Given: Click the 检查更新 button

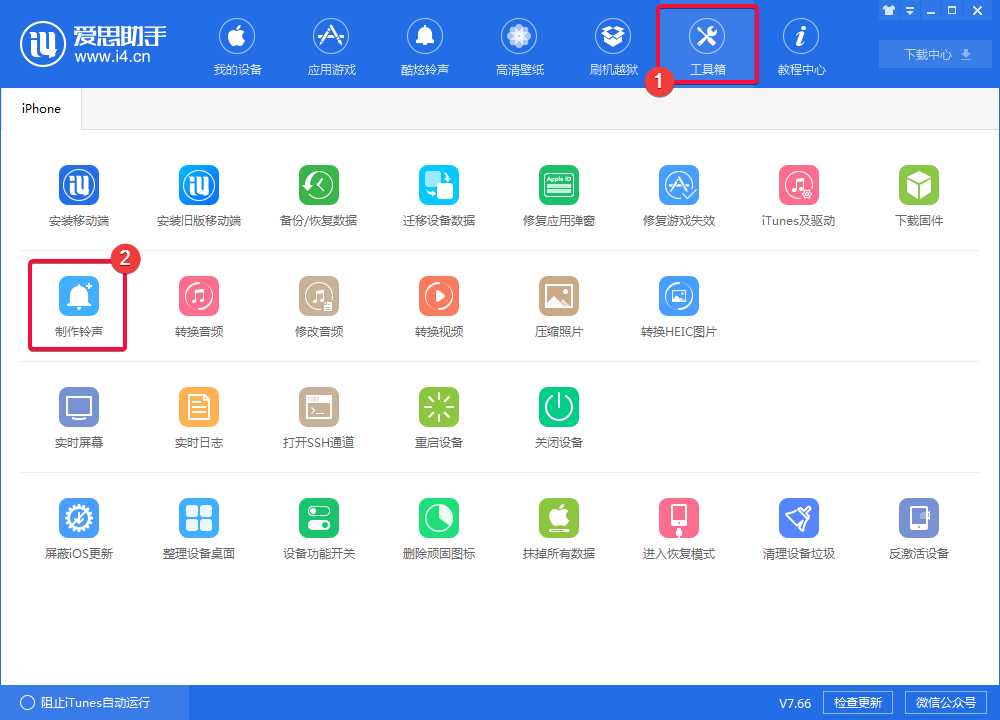Looking at the screenshot, I should [857, 703].
